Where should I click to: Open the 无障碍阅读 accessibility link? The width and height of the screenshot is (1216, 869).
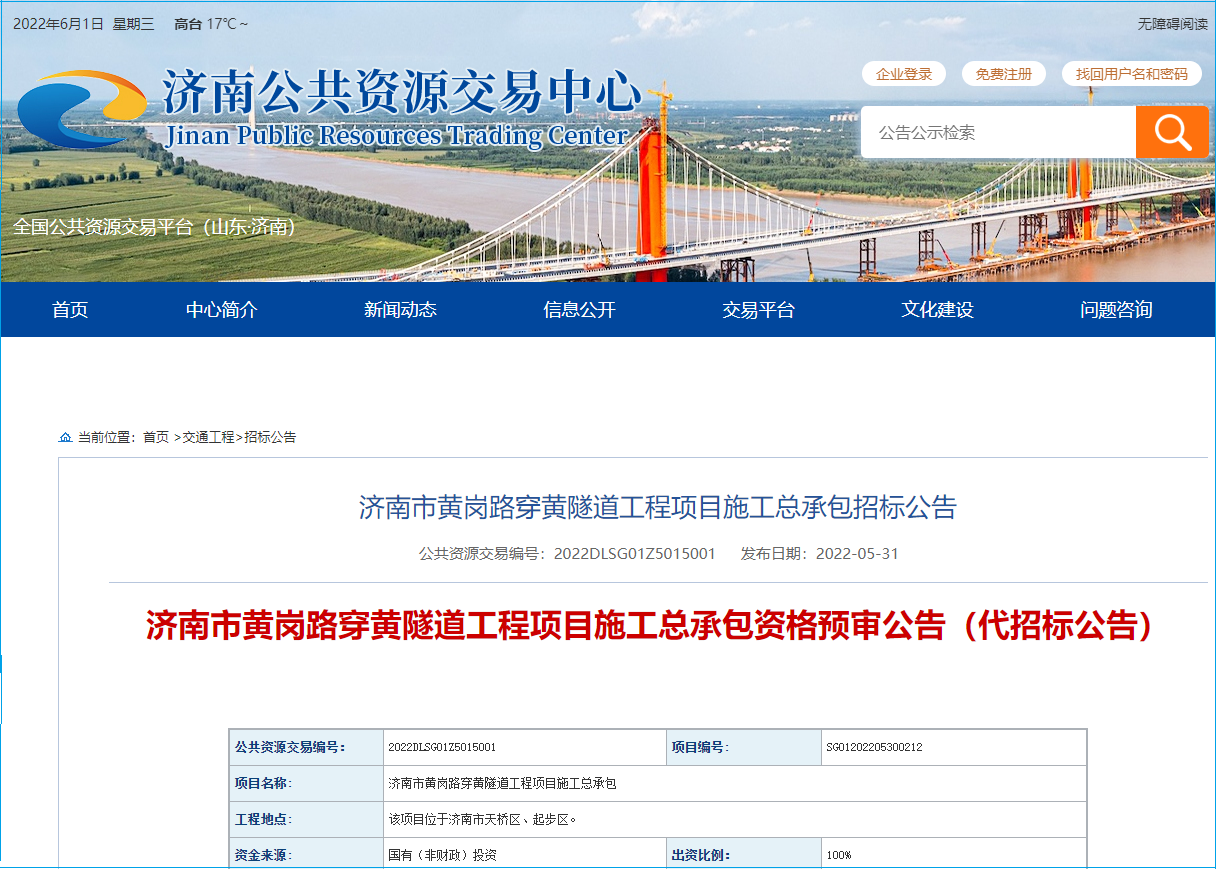pos(1172,24)
